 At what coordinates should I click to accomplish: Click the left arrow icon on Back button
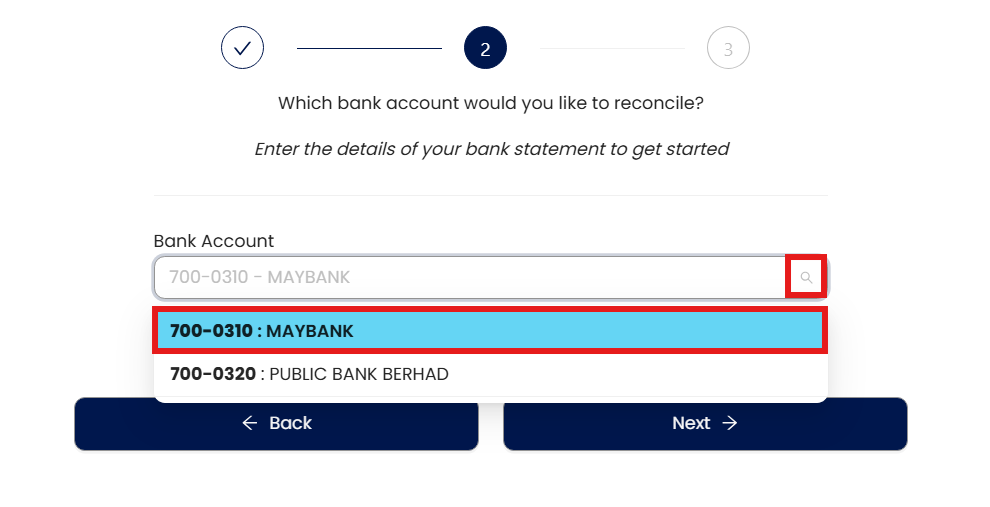tap(250, 423)
